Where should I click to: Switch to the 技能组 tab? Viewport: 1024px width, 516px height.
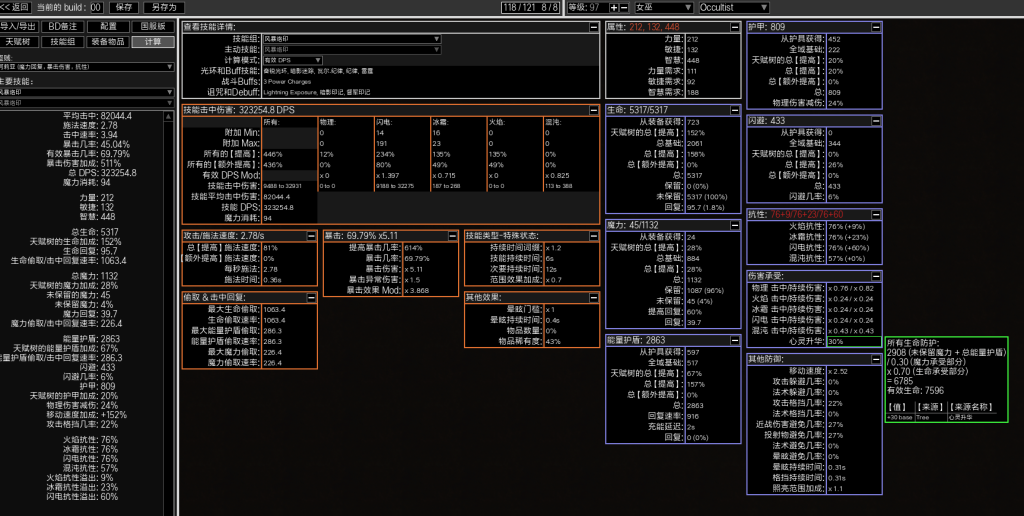(63, 42)
